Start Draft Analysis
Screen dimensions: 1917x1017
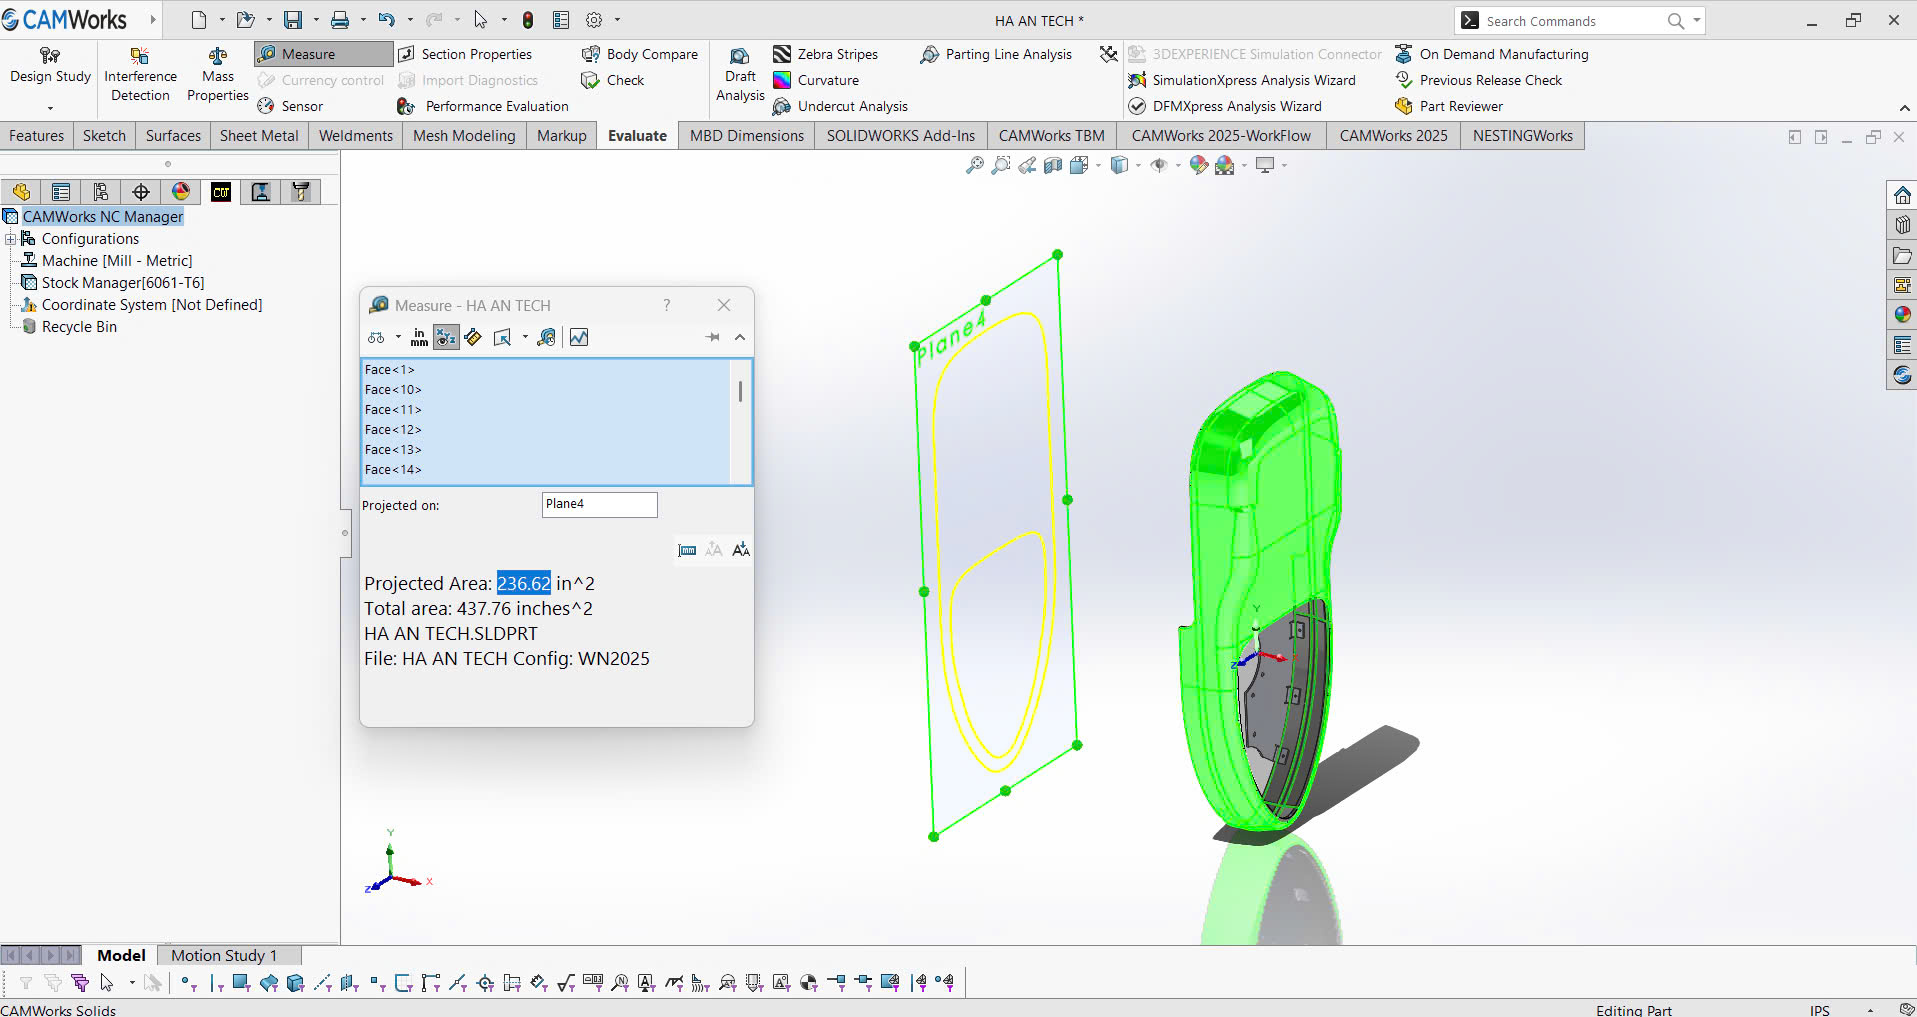click(740, 74)
